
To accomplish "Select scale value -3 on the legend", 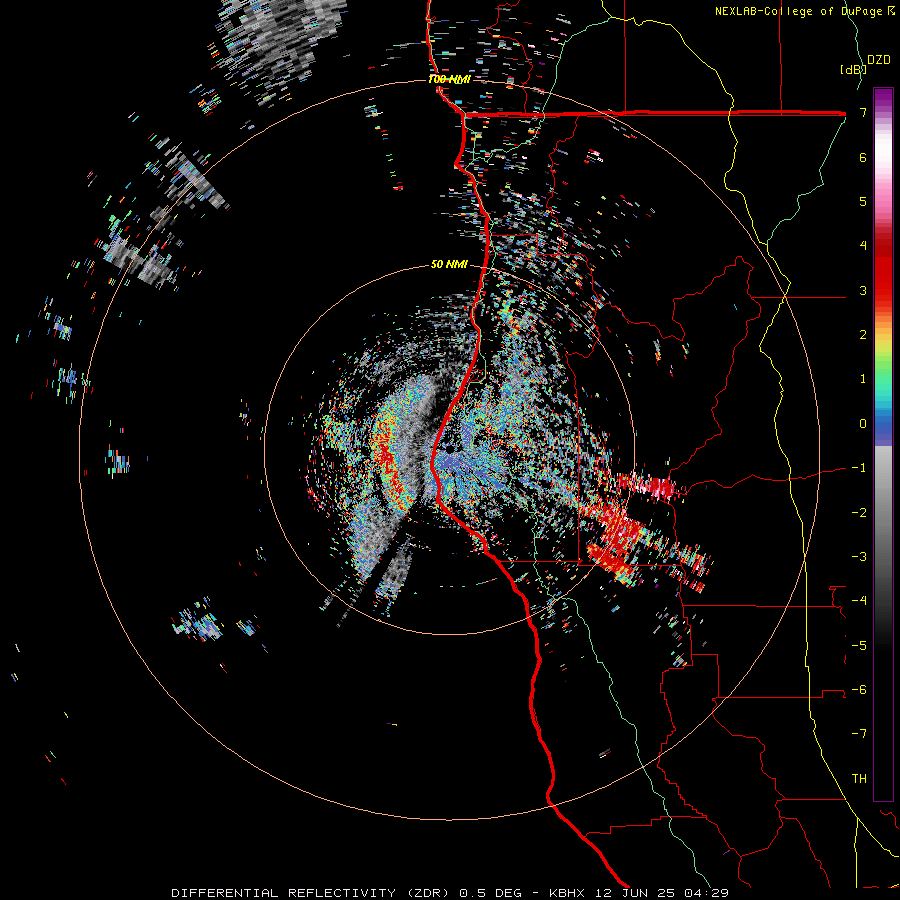I will [859, 557].
